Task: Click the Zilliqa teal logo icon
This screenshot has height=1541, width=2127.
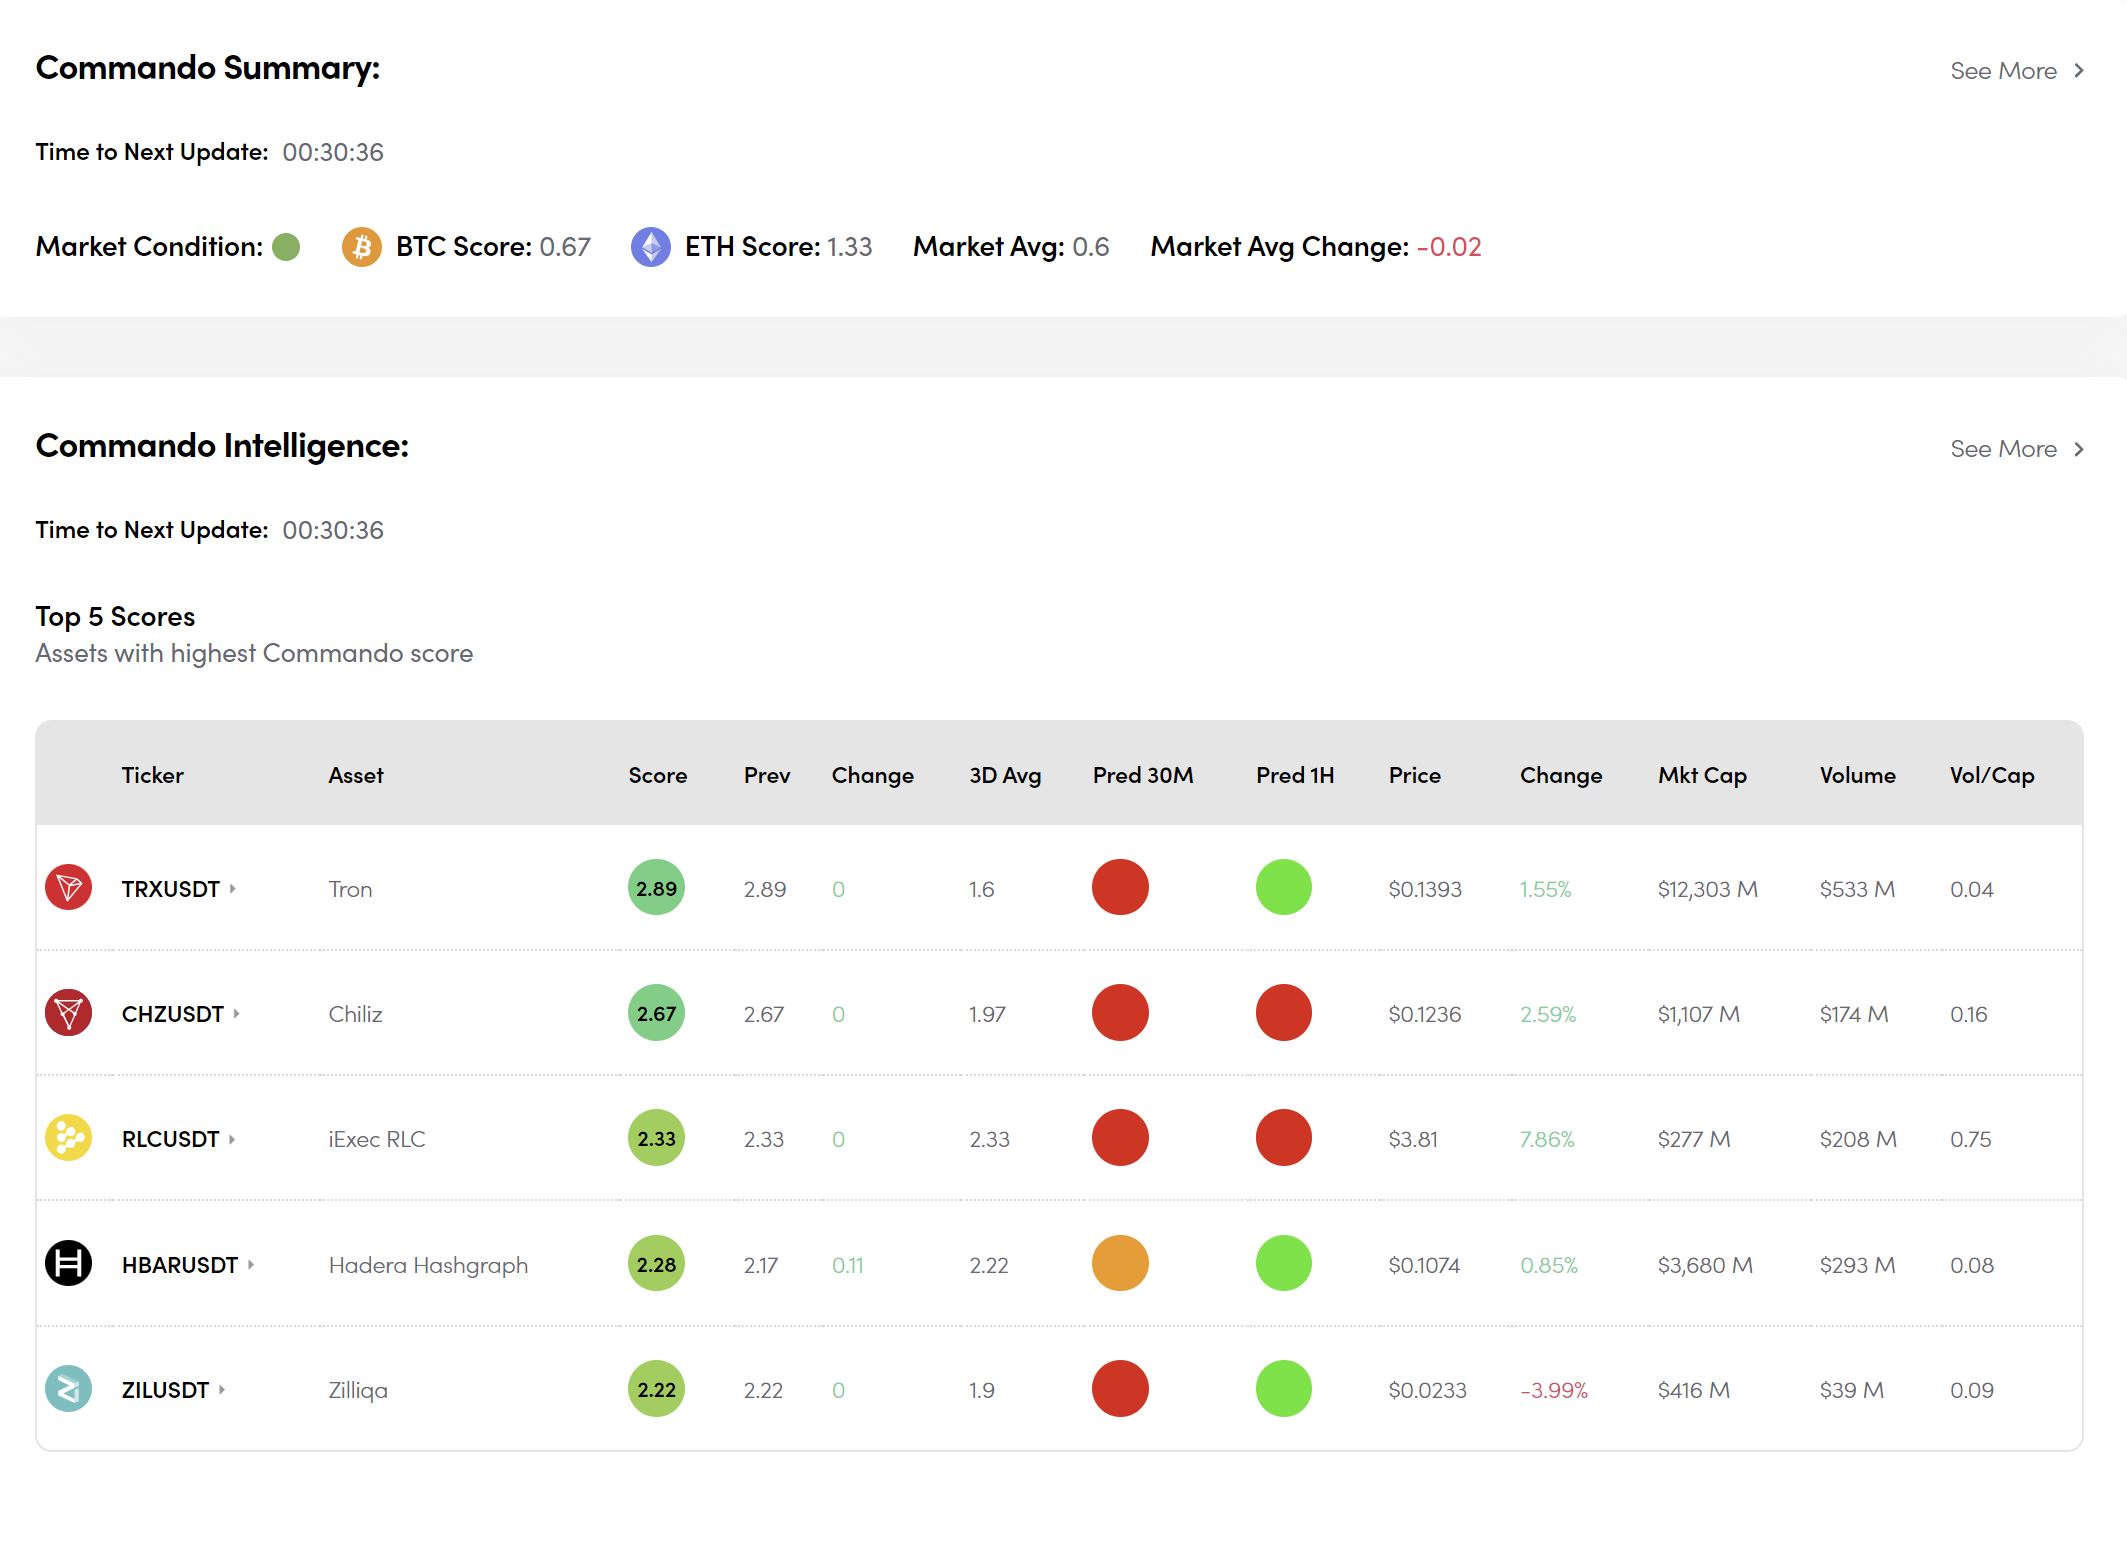Action: (x=68, y=1388)
